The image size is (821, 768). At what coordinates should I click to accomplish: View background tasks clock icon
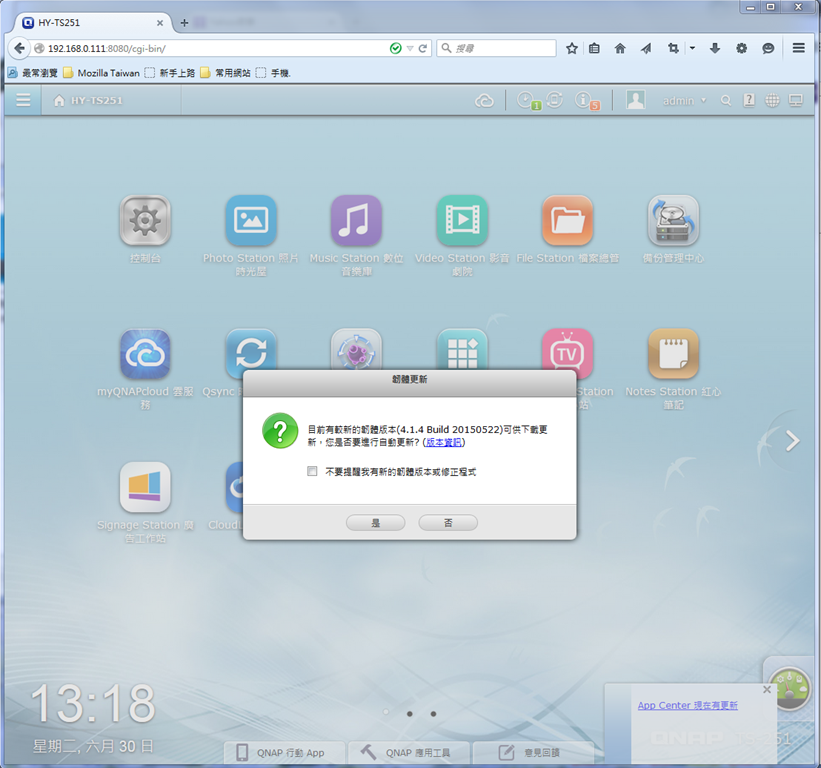pos(527,100)
